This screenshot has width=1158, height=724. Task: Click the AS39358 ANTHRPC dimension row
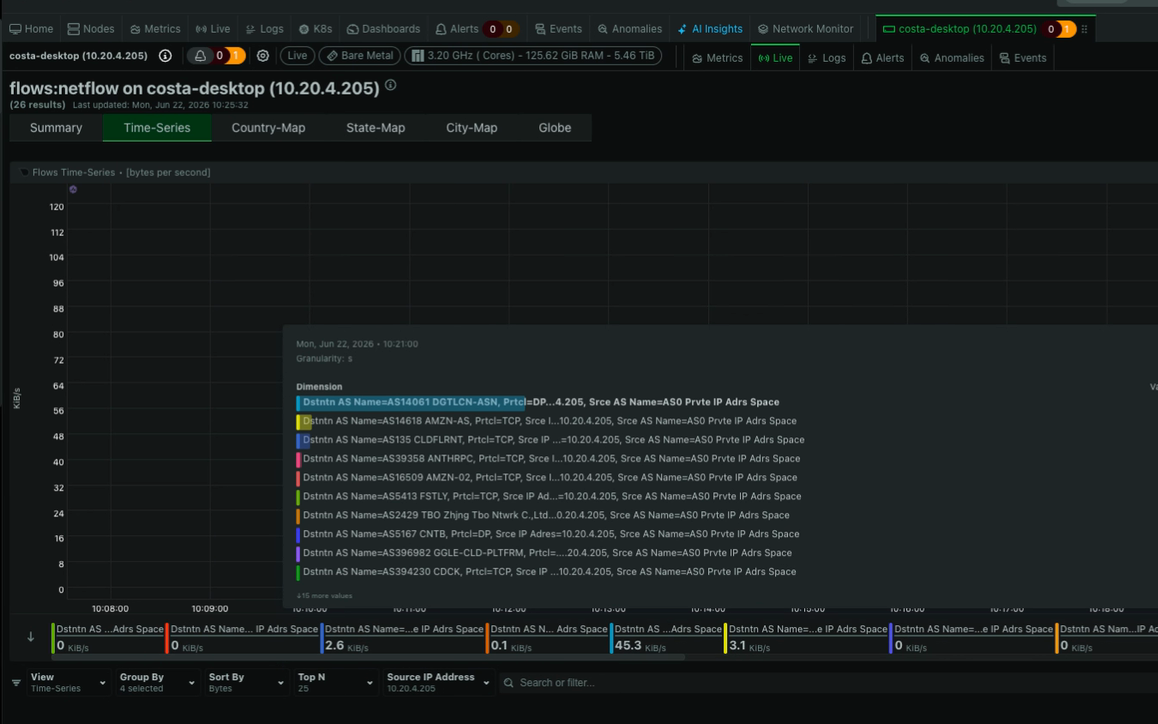point(548,459)
